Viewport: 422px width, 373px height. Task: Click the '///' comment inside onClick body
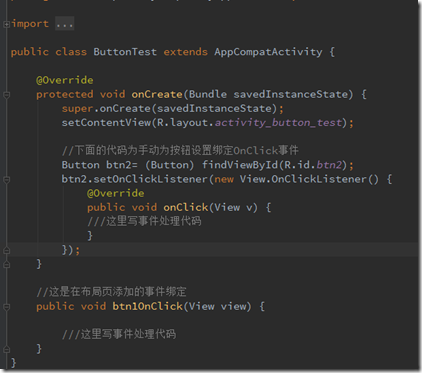(x=144, y=221)
